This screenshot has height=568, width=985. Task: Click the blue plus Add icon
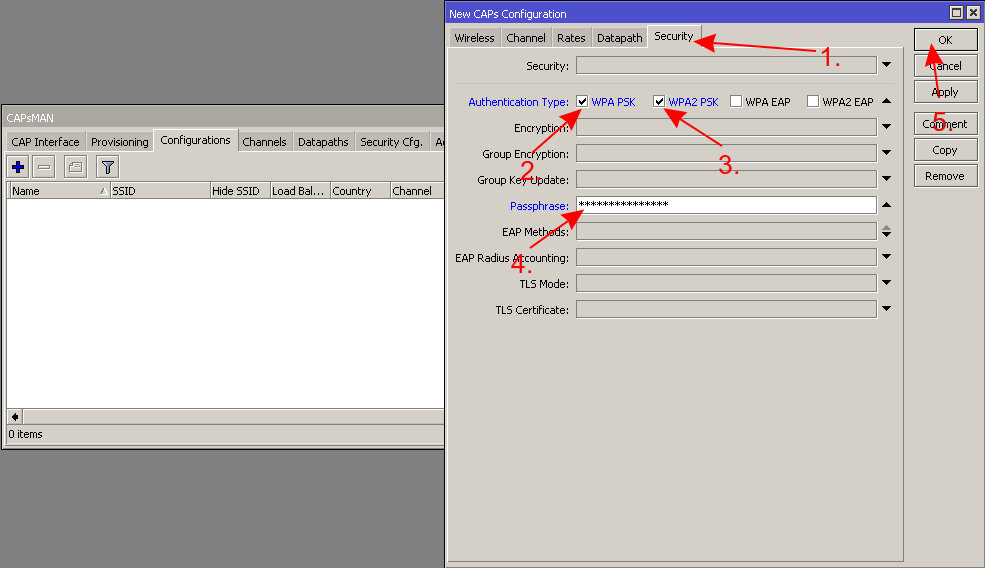18,167
